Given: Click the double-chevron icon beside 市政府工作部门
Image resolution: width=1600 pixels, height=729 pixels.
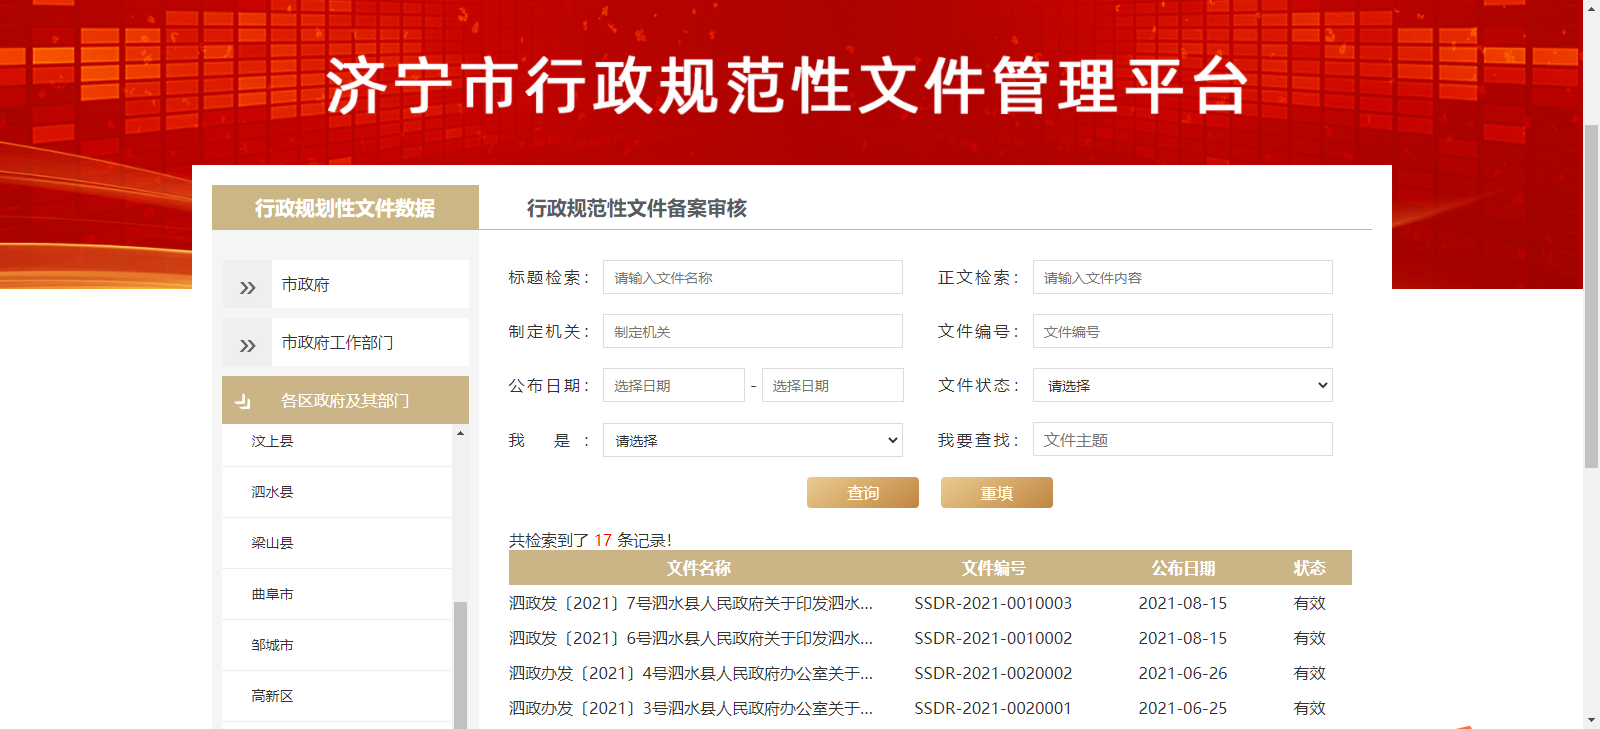Looking at the screenshot, I should (x=247, y=345).
